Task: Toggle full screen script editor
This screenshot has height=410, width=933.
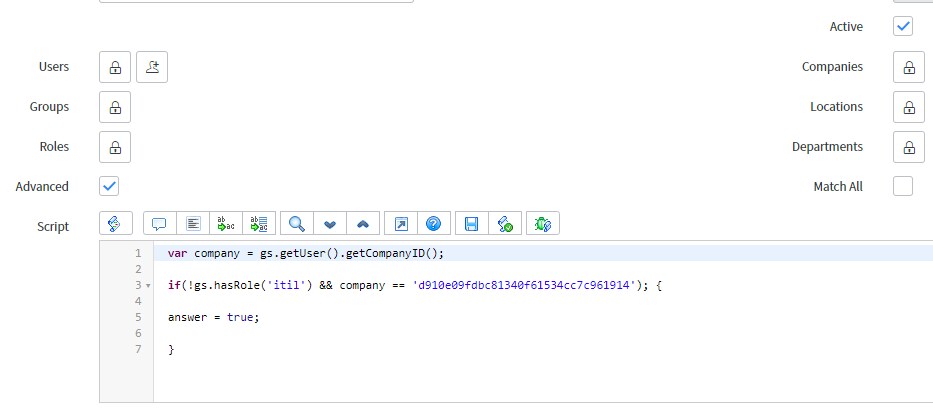Action: pos(401,224)
